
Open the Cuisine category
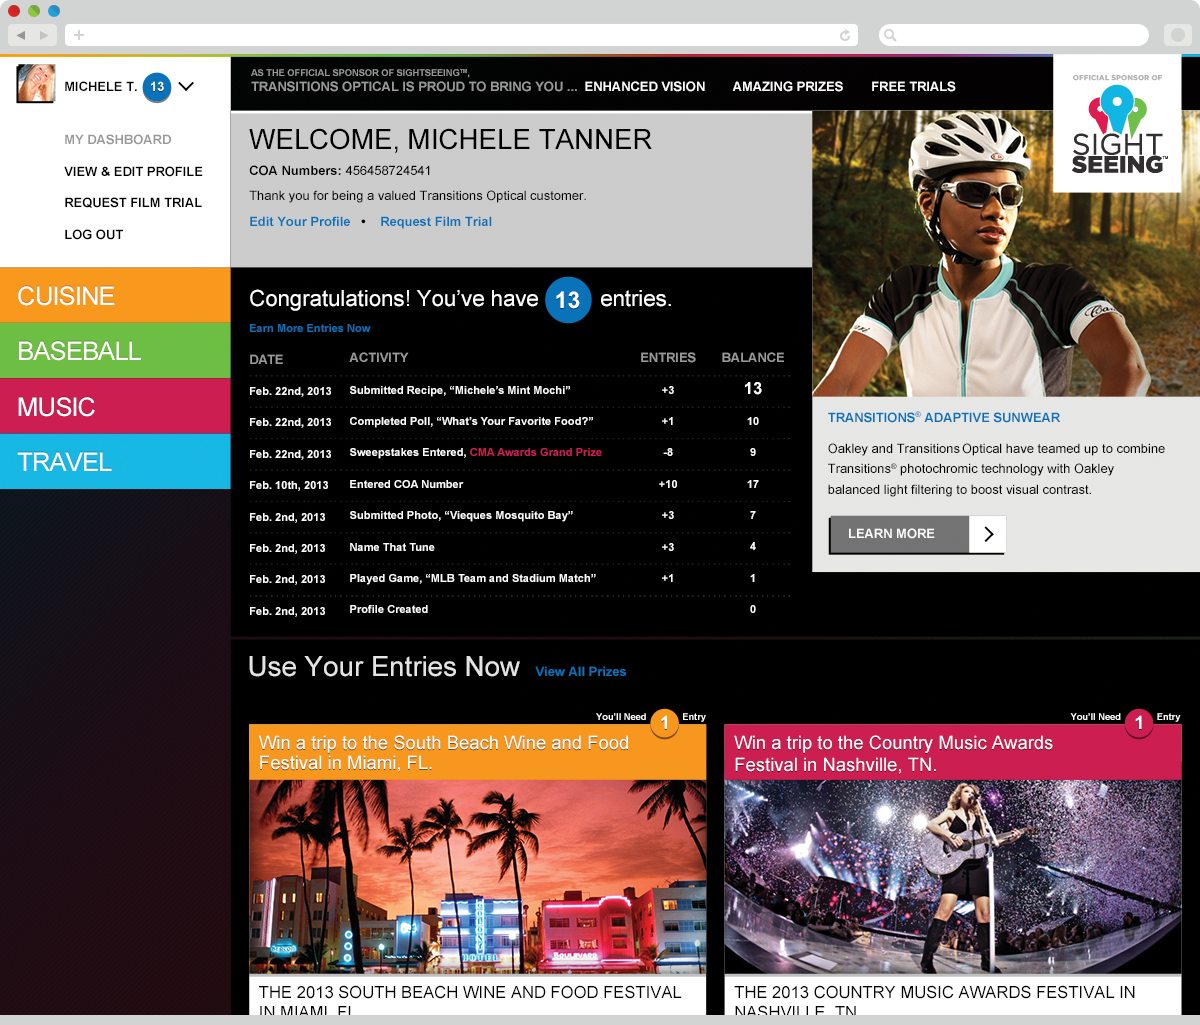(x=115, y=295)
